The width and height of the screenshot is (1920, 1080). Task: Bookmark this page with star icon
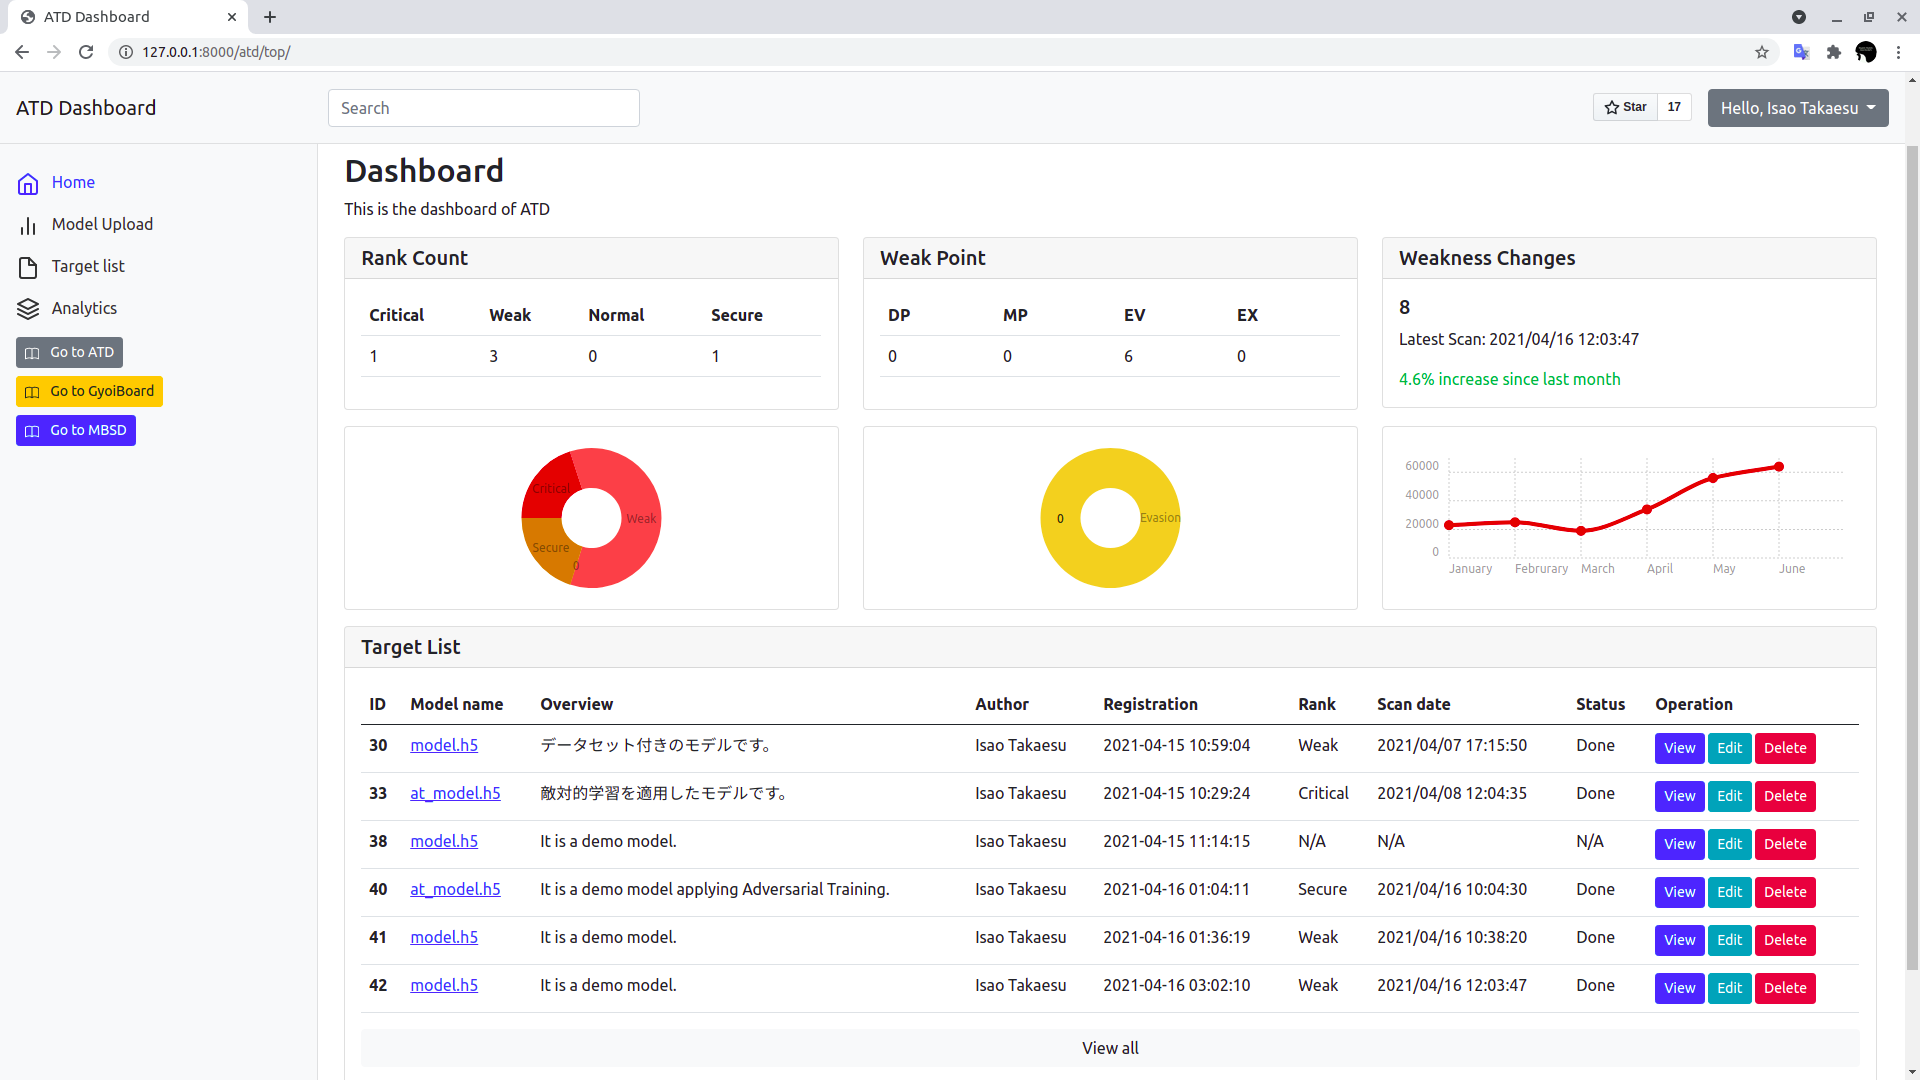1762,52
